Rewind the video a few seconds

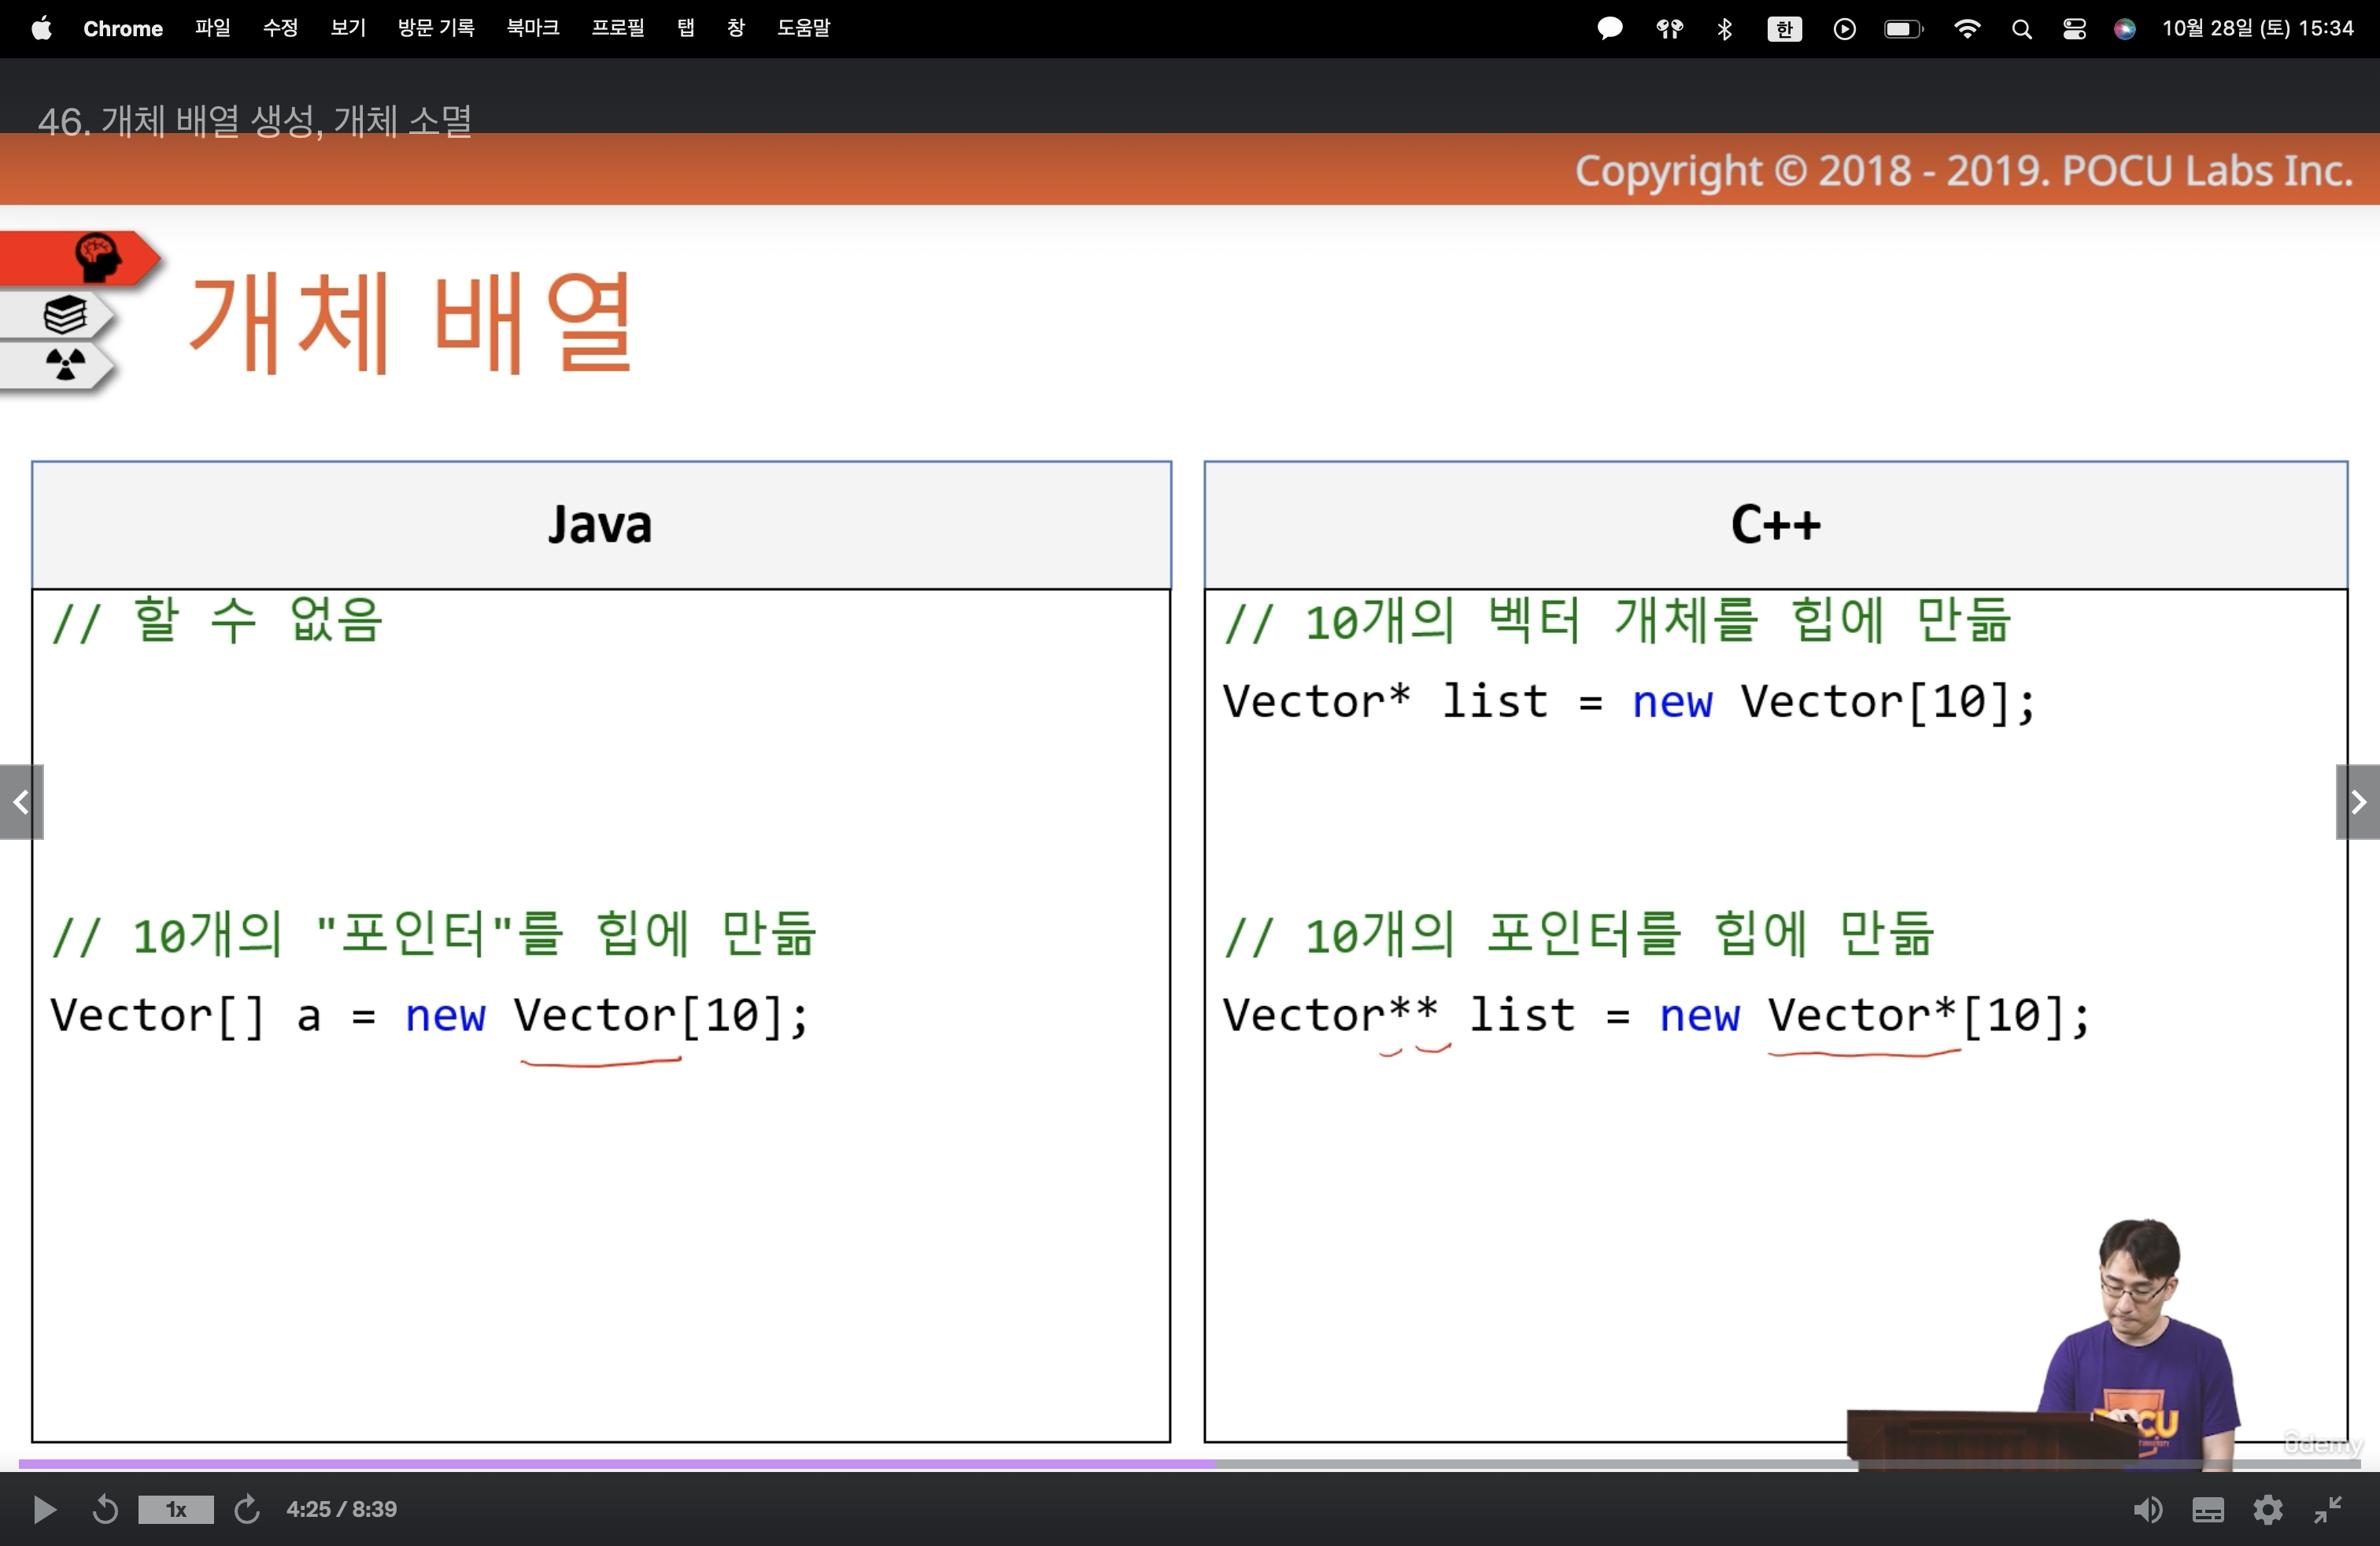(105, 1509)
